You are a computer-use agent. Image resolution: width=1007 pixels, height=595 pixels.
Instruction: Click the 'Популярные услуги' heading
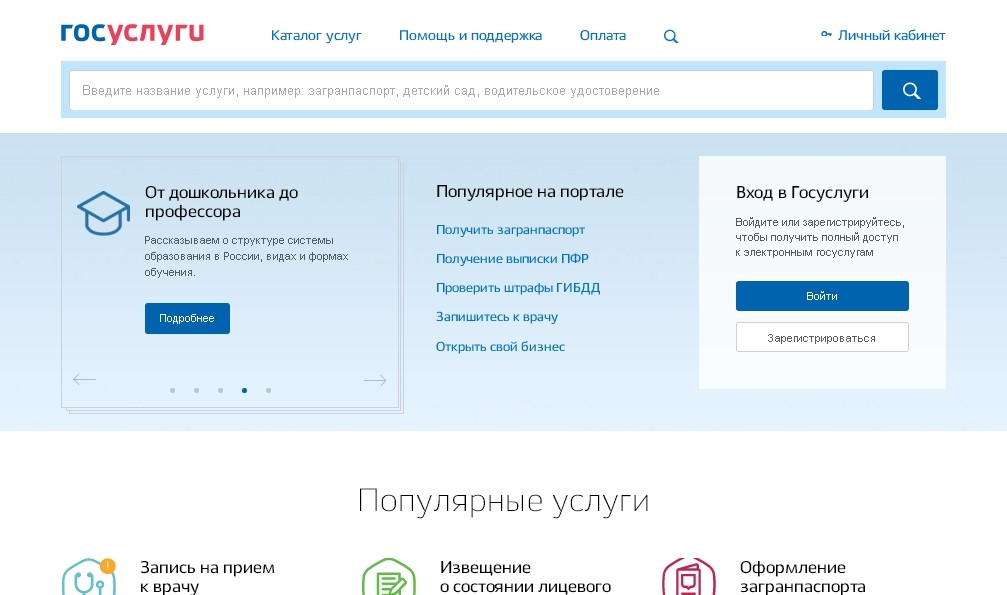tap(504, 501)
